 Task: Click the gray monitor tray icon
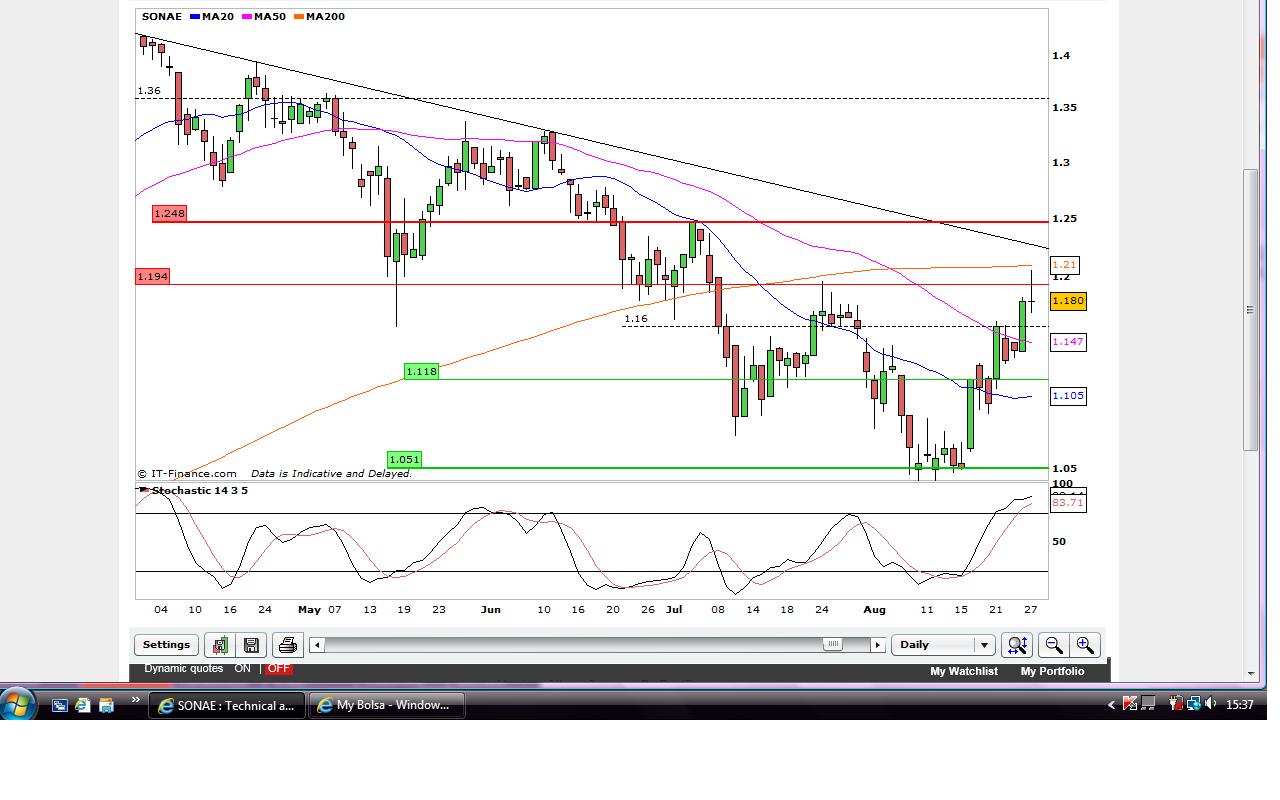[1149, 704]
